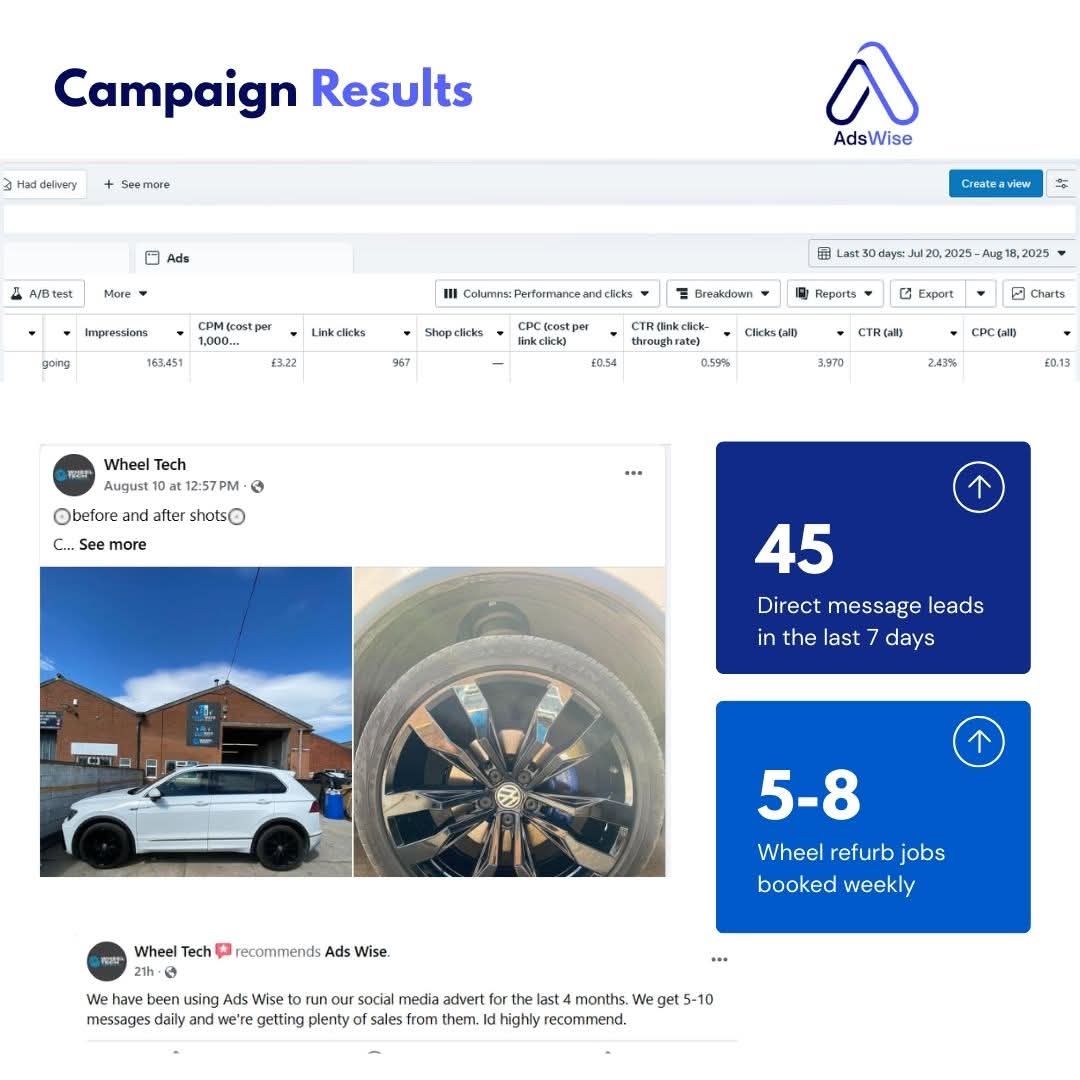Open Wheel Tech name in the recommendation
1080x1080 pixels.
(x=172, y=952)
